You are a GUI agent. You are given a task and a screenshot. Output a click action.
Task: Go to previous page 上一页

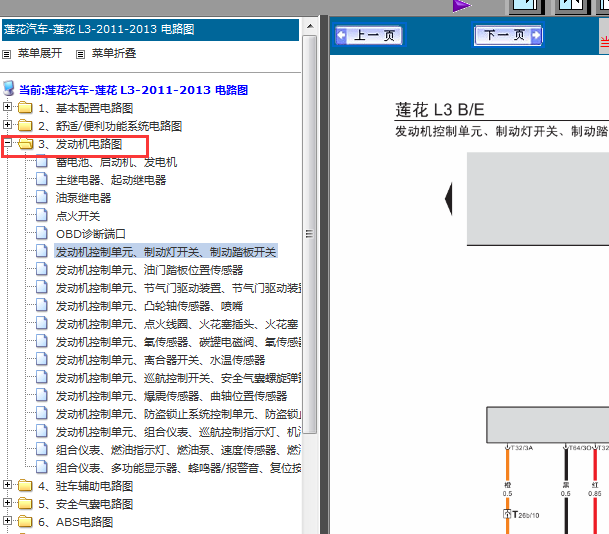click(369, 35)
